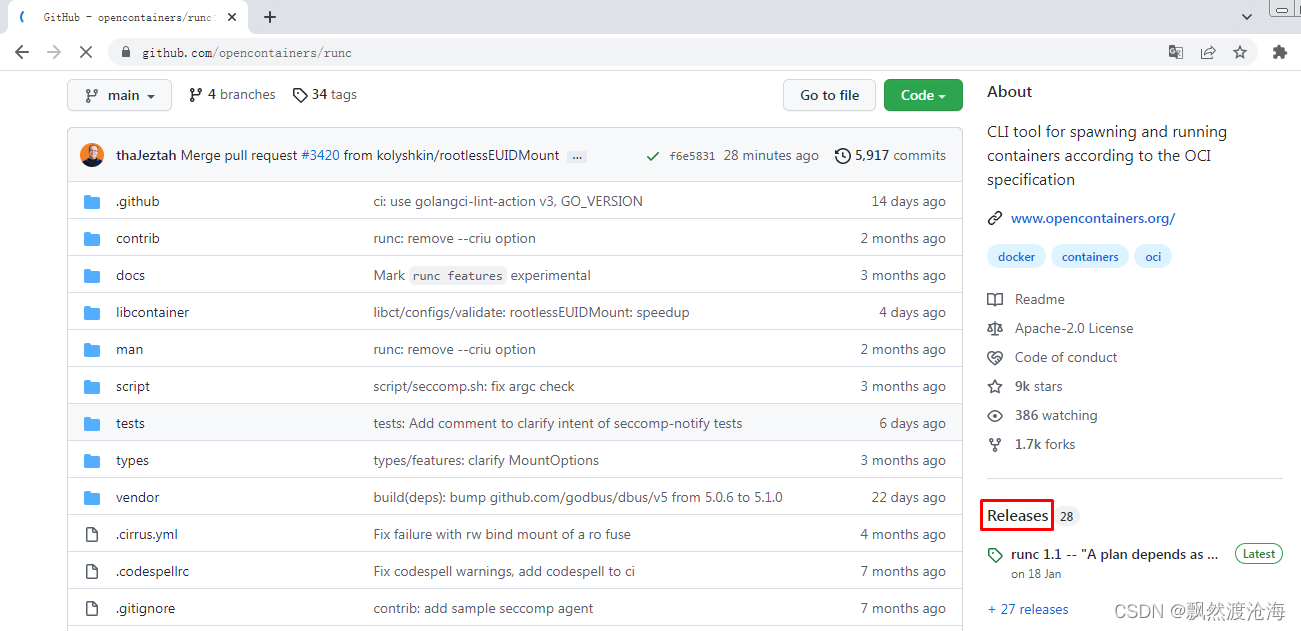Viewport: 1301px width, 631px height.
Task: Click the folder icon for man
Action: point(92,349)
